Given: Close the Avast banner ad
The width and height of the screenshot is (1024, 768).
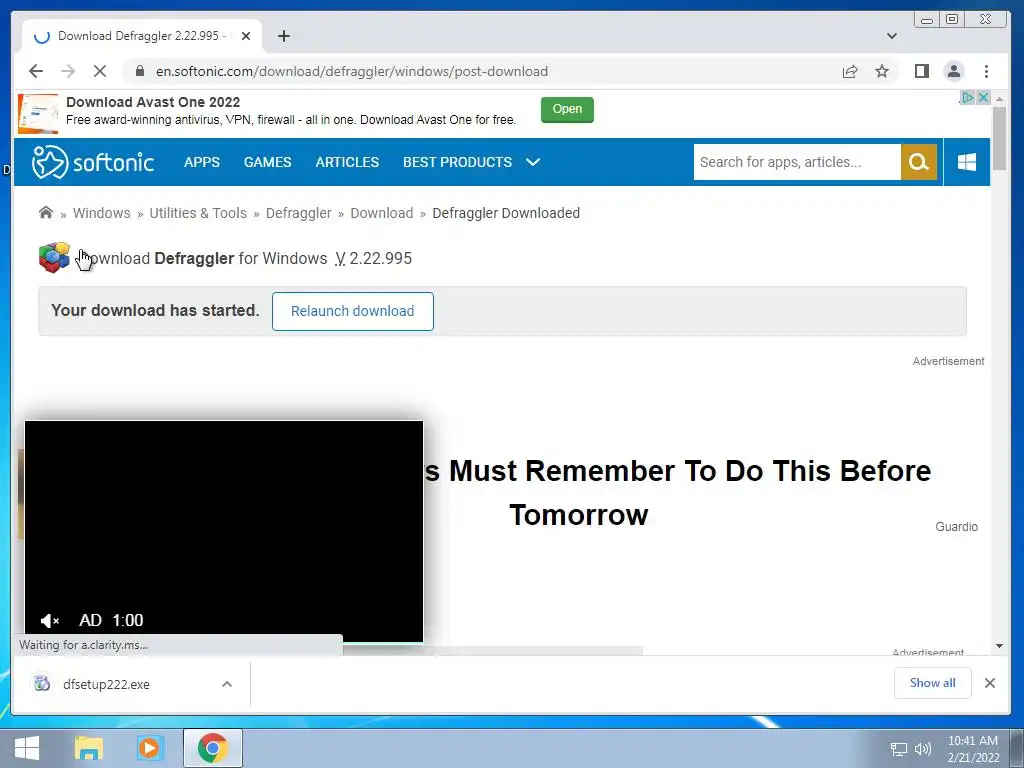Looking at the screenshot, I should [x=983, y=97].
